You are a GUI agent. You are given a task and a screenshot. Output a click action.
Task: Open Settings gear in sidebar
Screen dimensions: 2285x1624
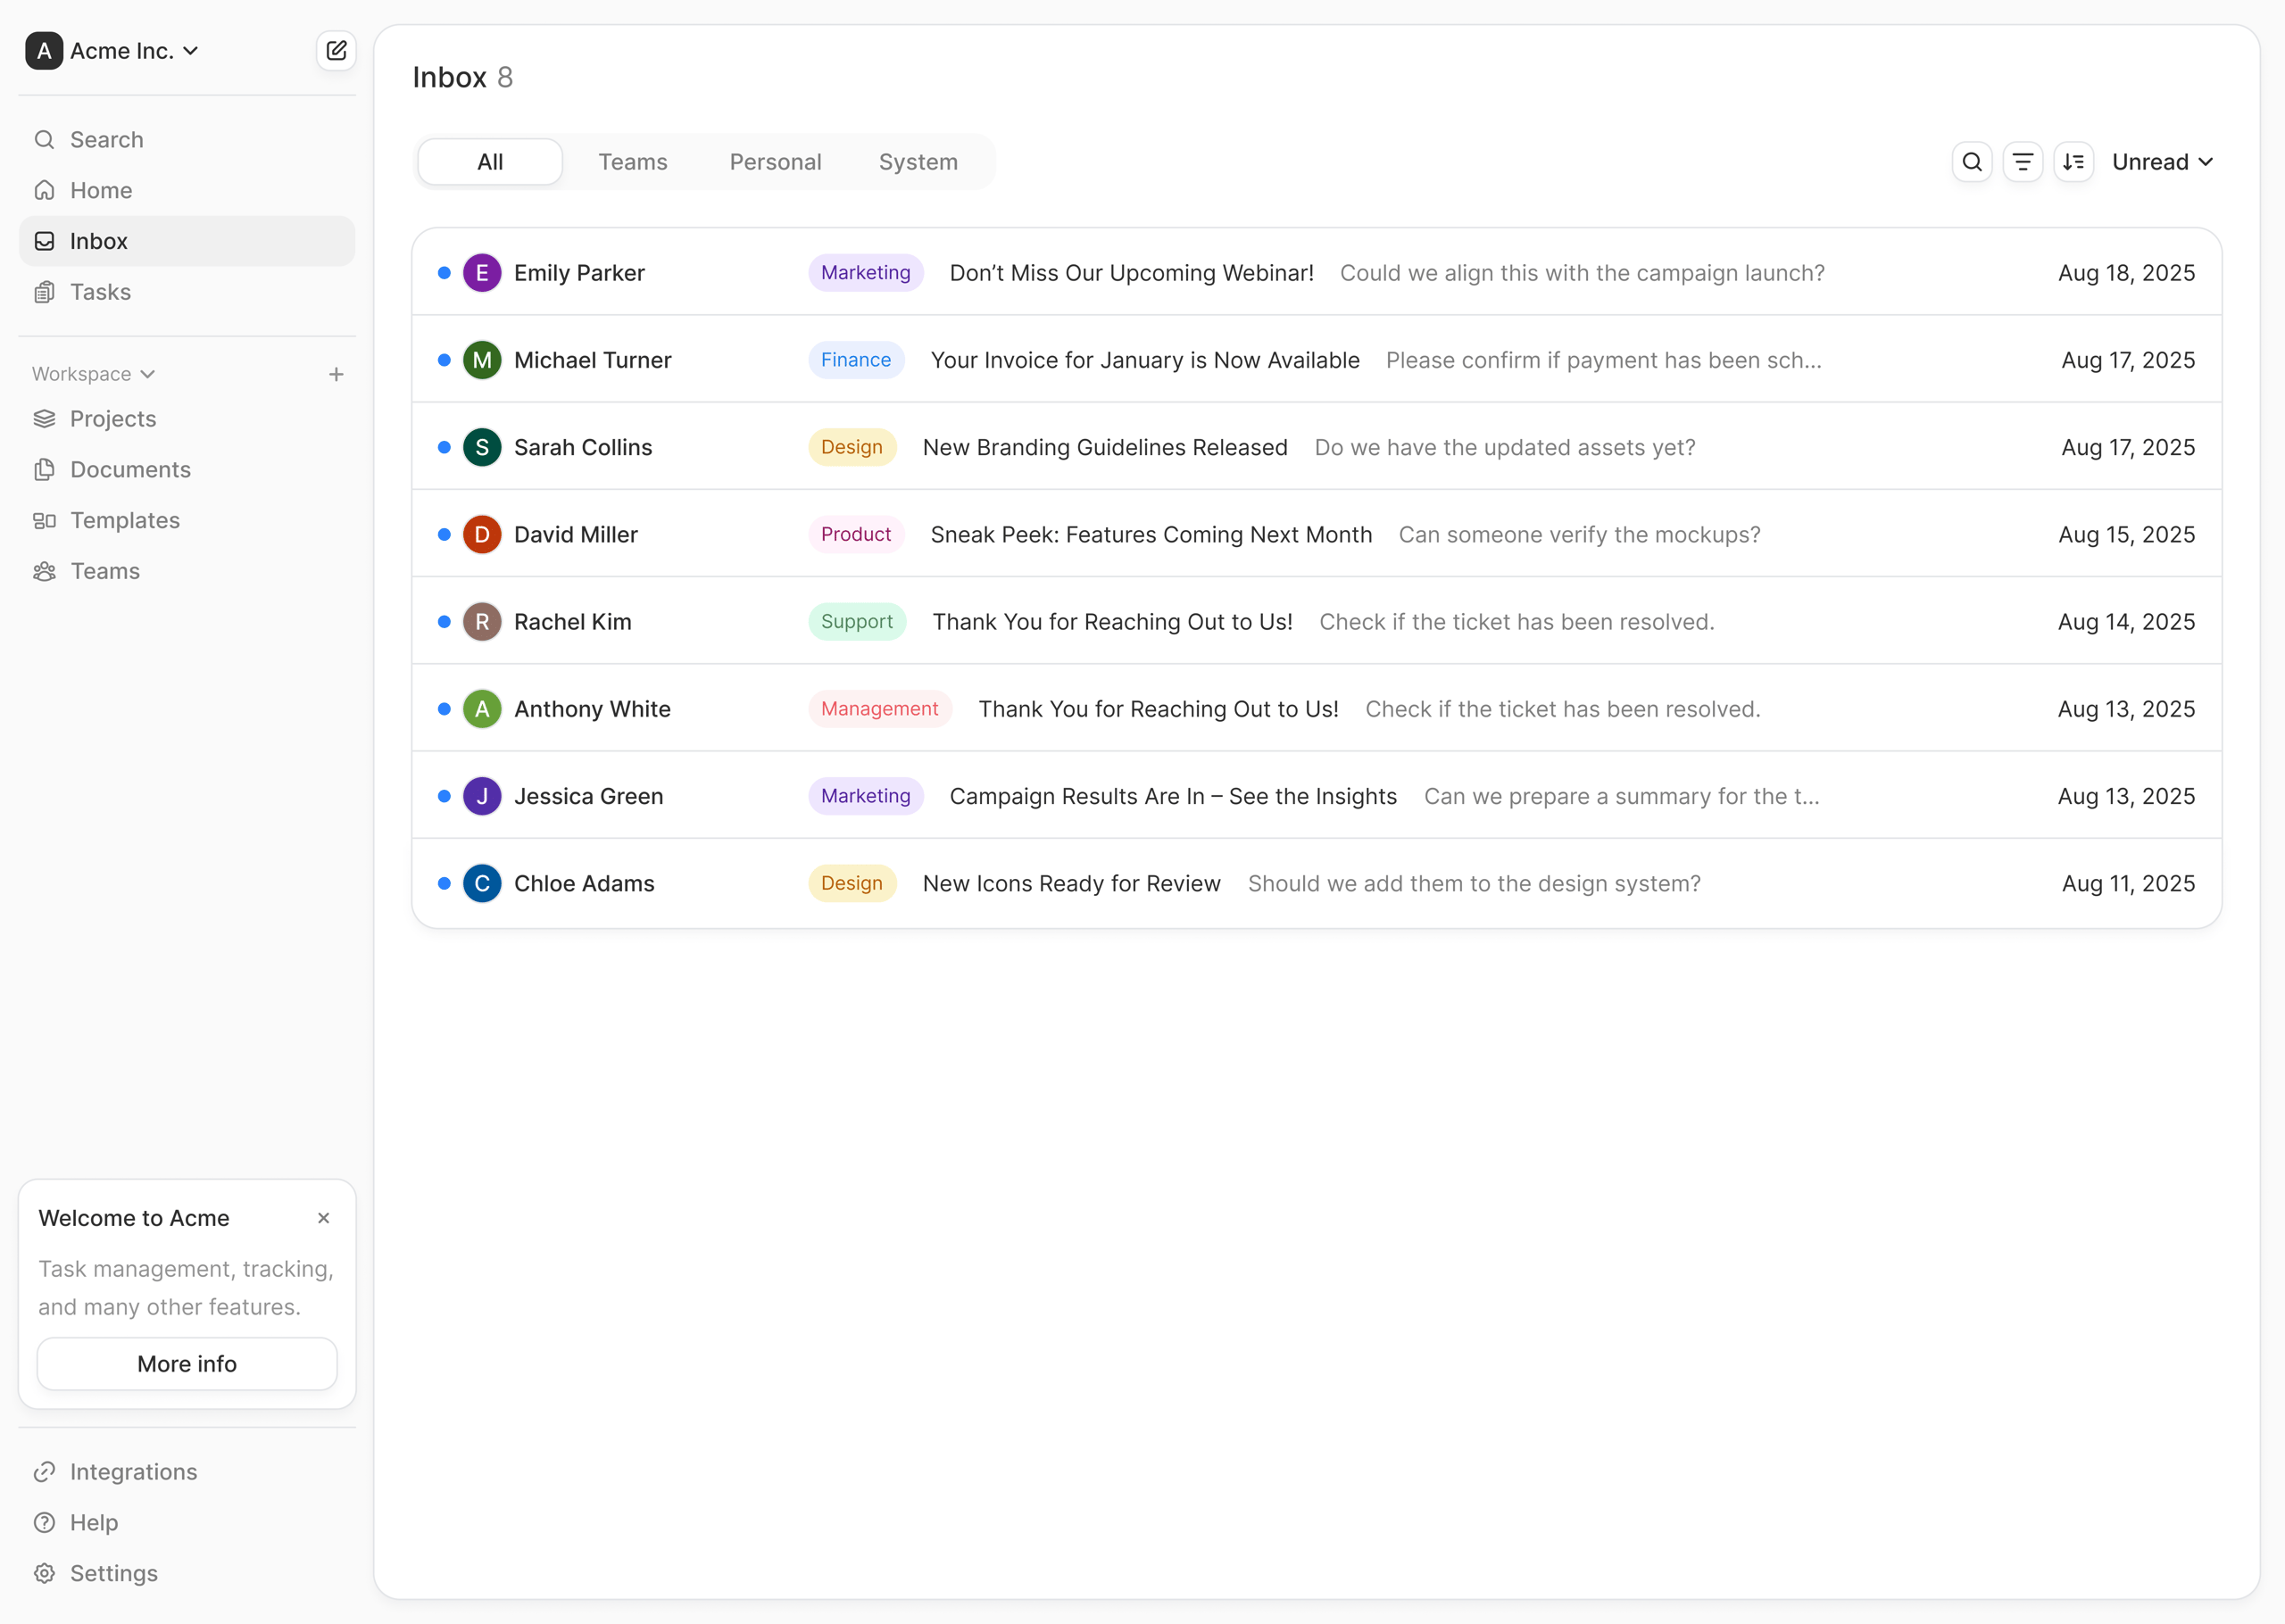44,1573
